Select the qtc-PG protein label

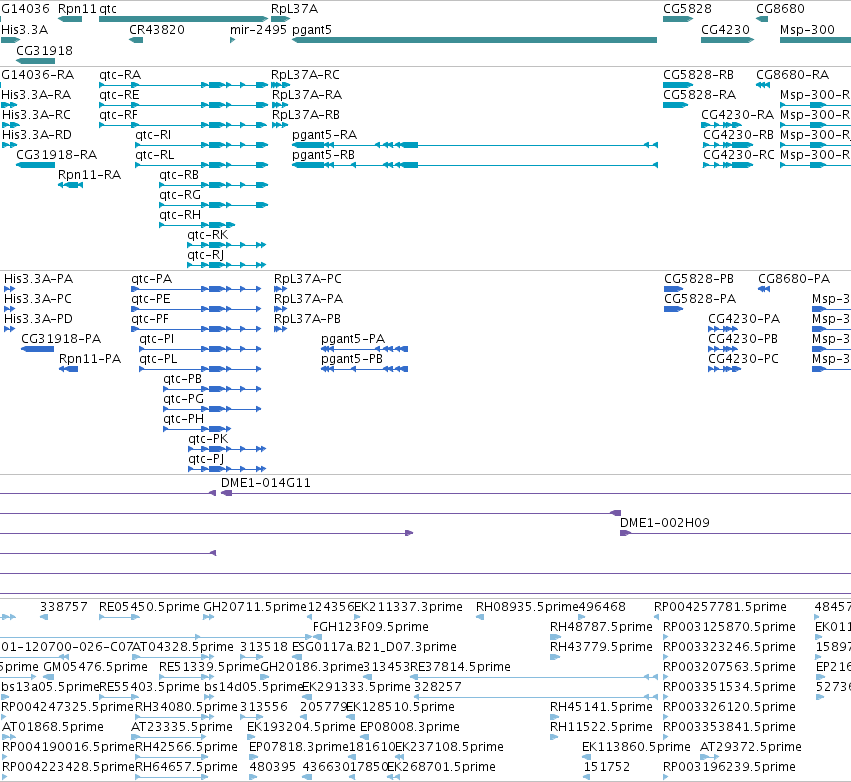click(x=183, y=399)
